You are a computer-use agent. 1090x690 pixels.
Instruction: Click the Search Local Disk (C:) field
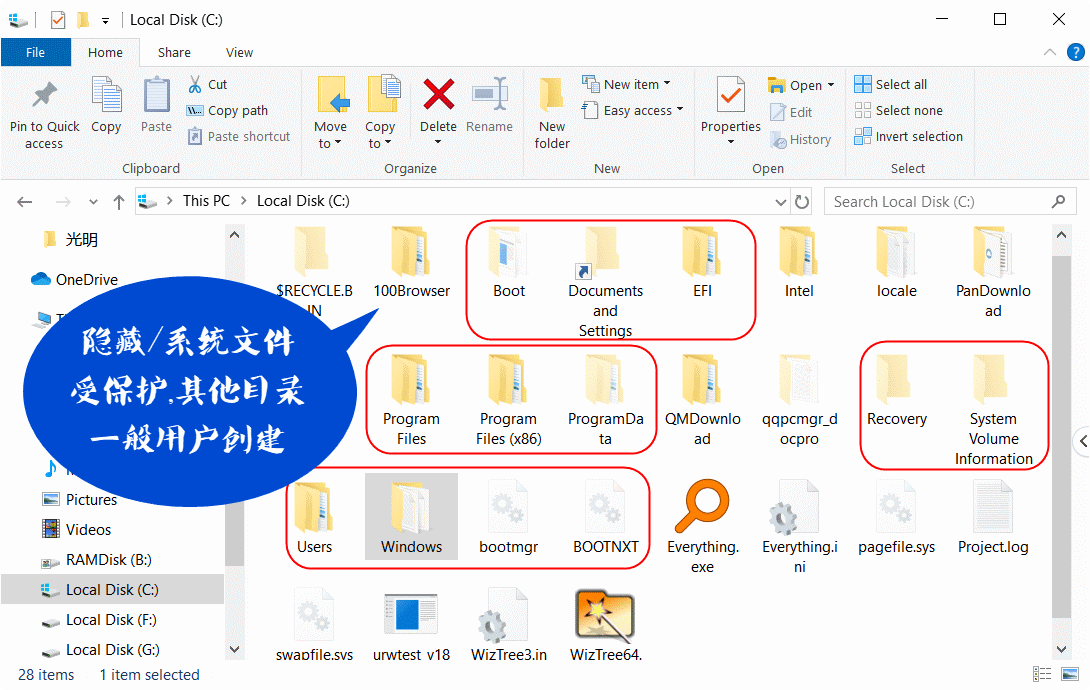coord(952,202)
